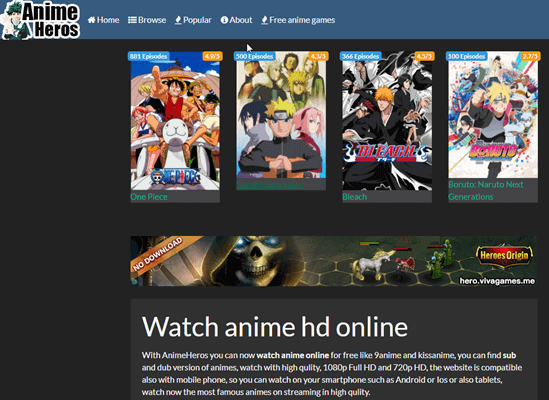Click the Anime Heros site logo

40,20
